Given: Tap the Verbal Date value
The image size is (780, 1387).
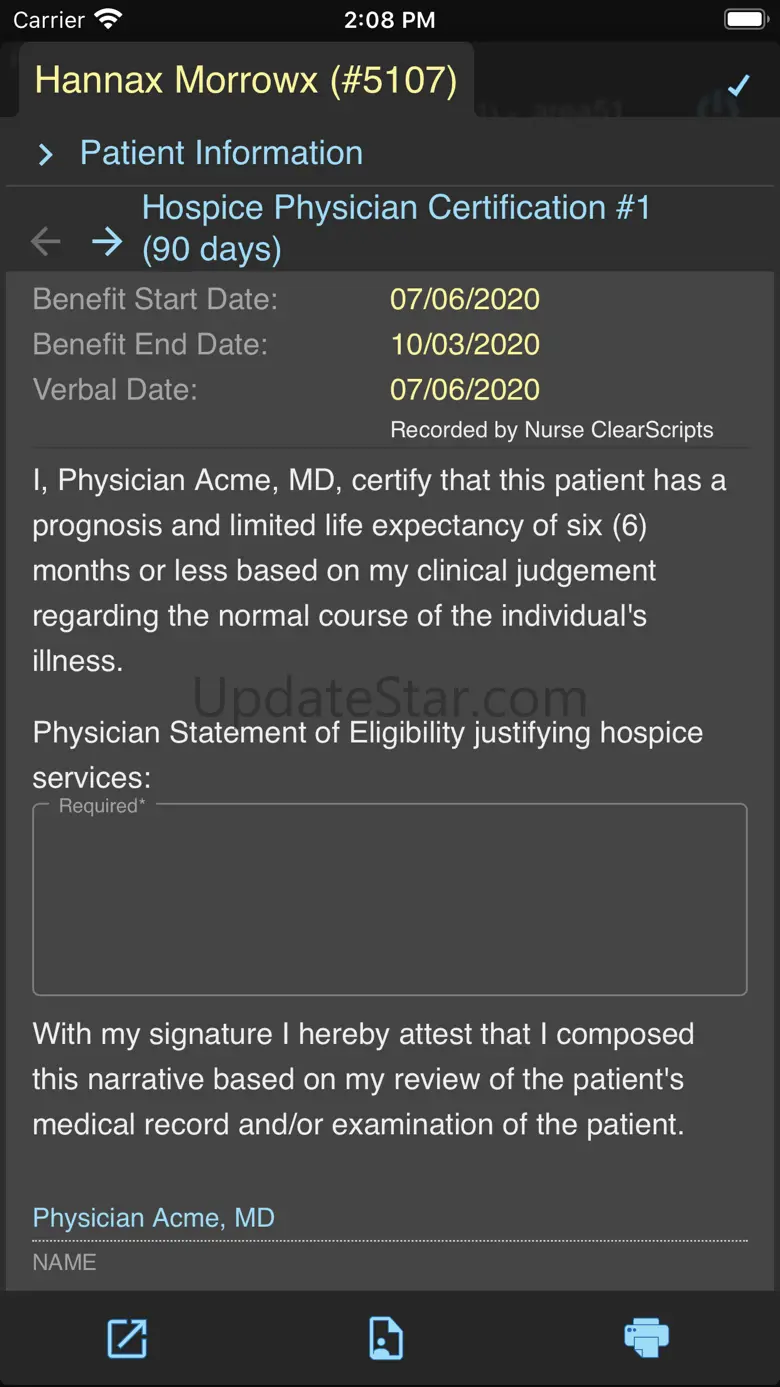Looking at the screenshot, I should pos(465,389).
